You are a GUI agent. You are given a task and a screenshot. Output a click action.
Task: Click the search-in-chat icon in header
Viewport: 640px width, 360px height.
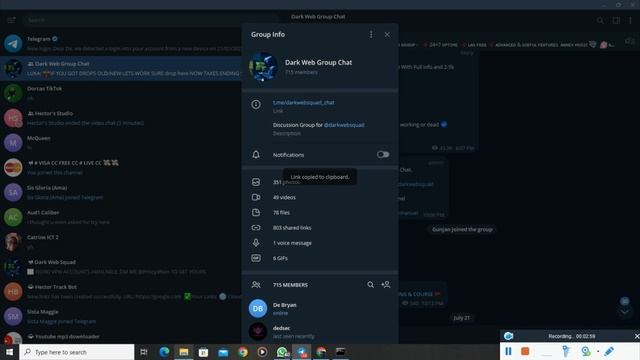[x=600, y=20]
